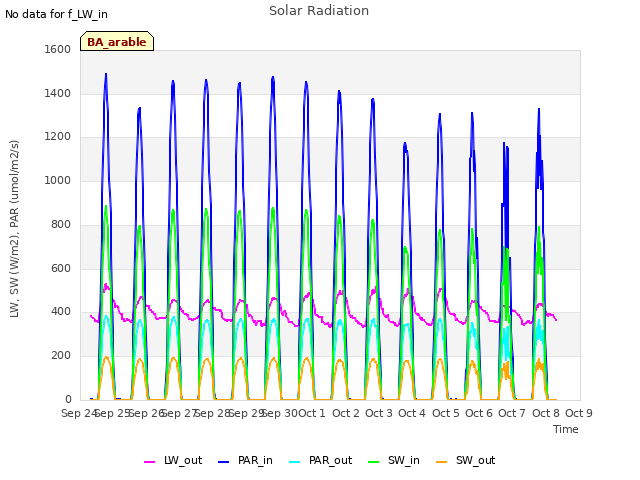The image size is (640, 480).
Task: Click the 200 y-axis tick label
Action: (61, 356)
